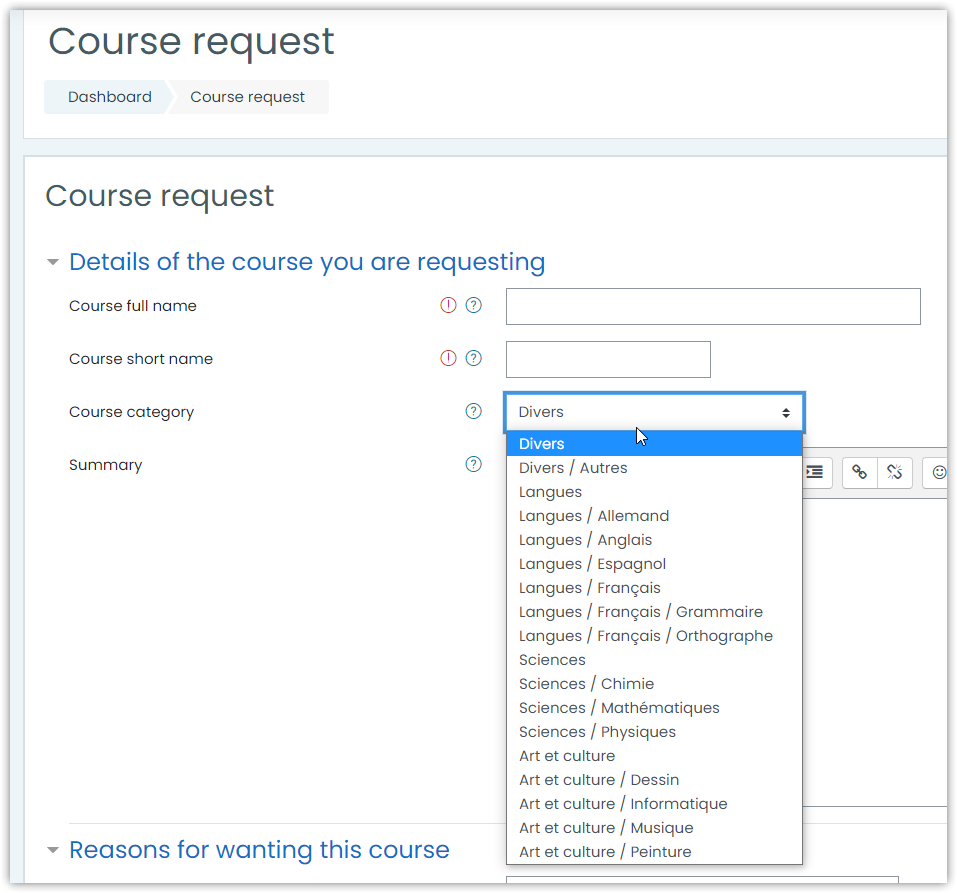957x893 pixels.
Task: Click Details of the course heading link
Action: click(307, 262)
